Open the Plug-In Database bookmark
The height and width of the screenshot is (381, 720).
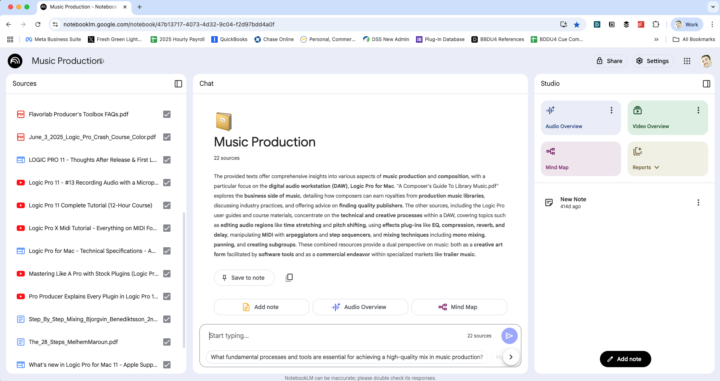(x=440, y=39)
